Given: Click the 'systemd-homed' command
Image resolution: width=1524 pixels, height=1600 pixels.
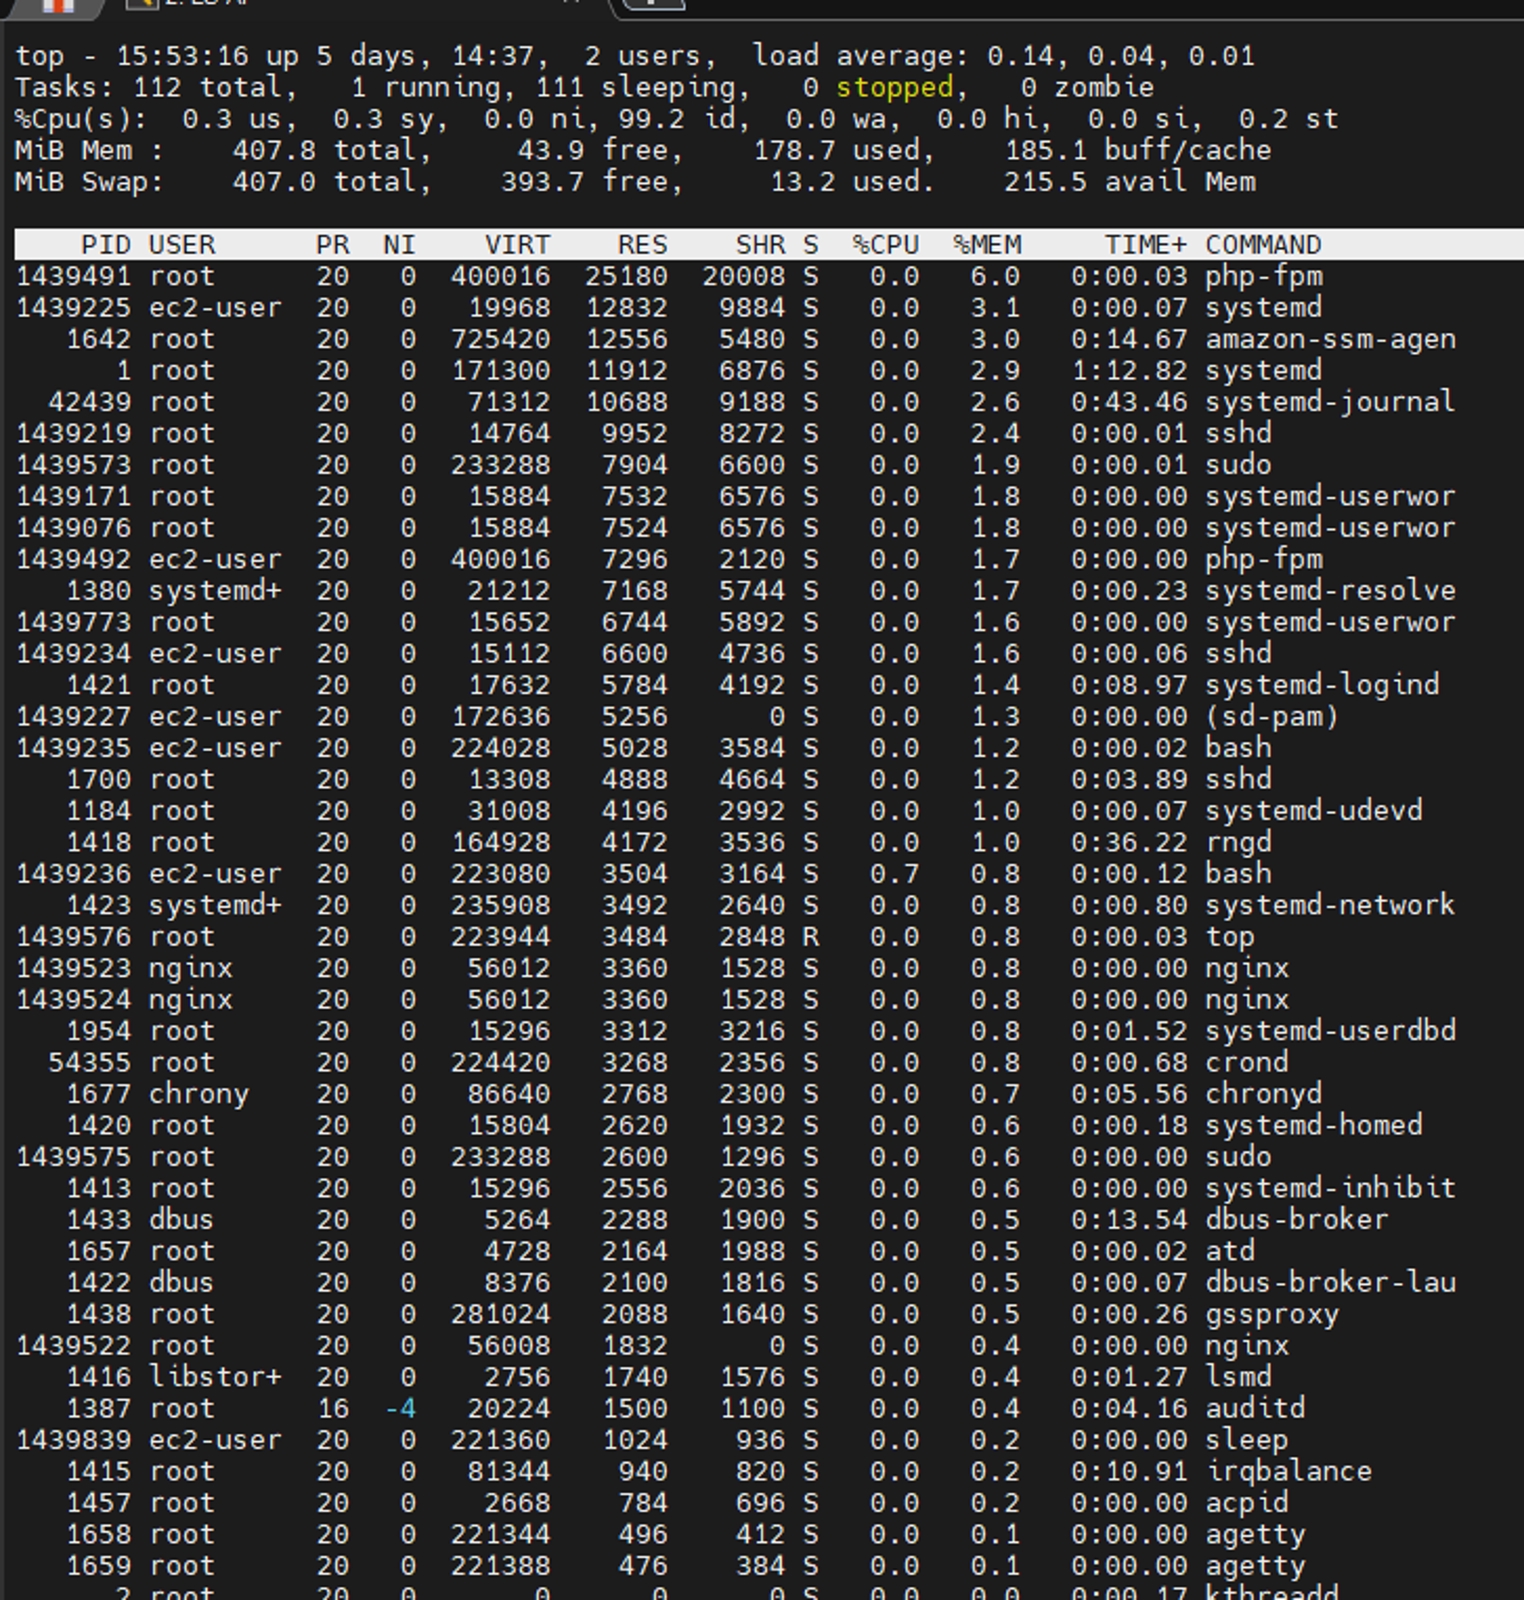Looking at the screenshot, I should click(x=1313, y=1125).
